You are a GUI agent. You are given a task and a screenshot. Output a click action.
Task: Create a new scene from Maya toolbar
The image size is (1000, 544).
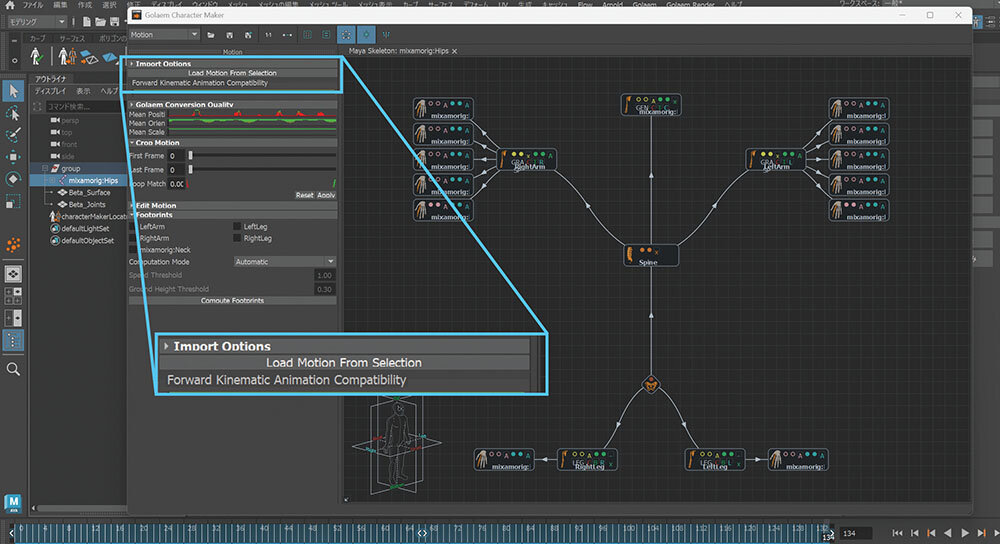click(87, 22)
